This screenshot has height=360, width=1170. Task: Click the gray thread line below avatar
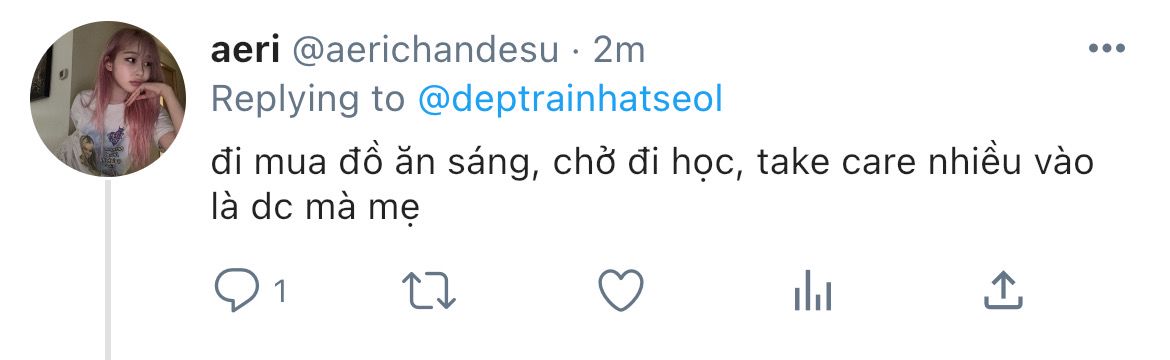point(108,270)
